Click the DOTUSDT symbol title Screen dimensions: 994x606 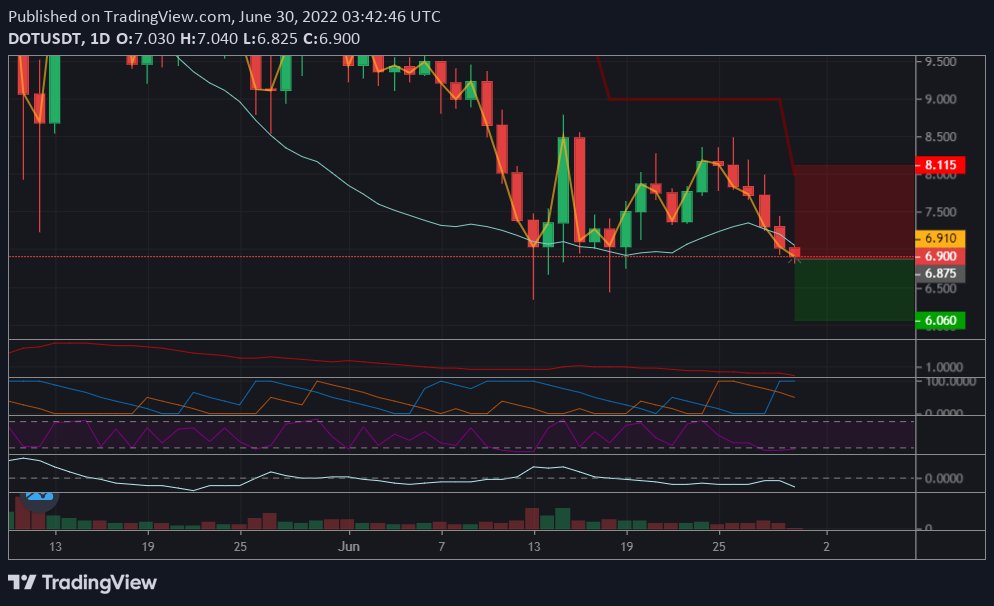pos(44,39)
